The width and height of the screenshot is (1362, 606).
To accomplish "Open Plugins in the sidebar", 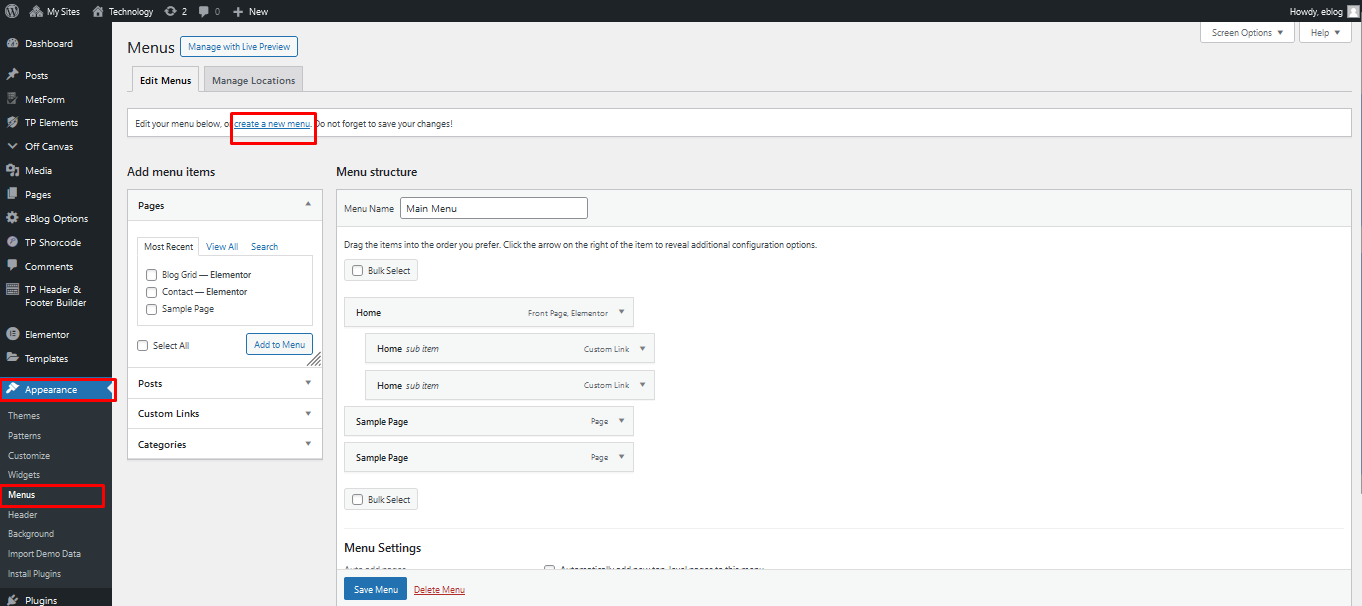I will (40, 600).
